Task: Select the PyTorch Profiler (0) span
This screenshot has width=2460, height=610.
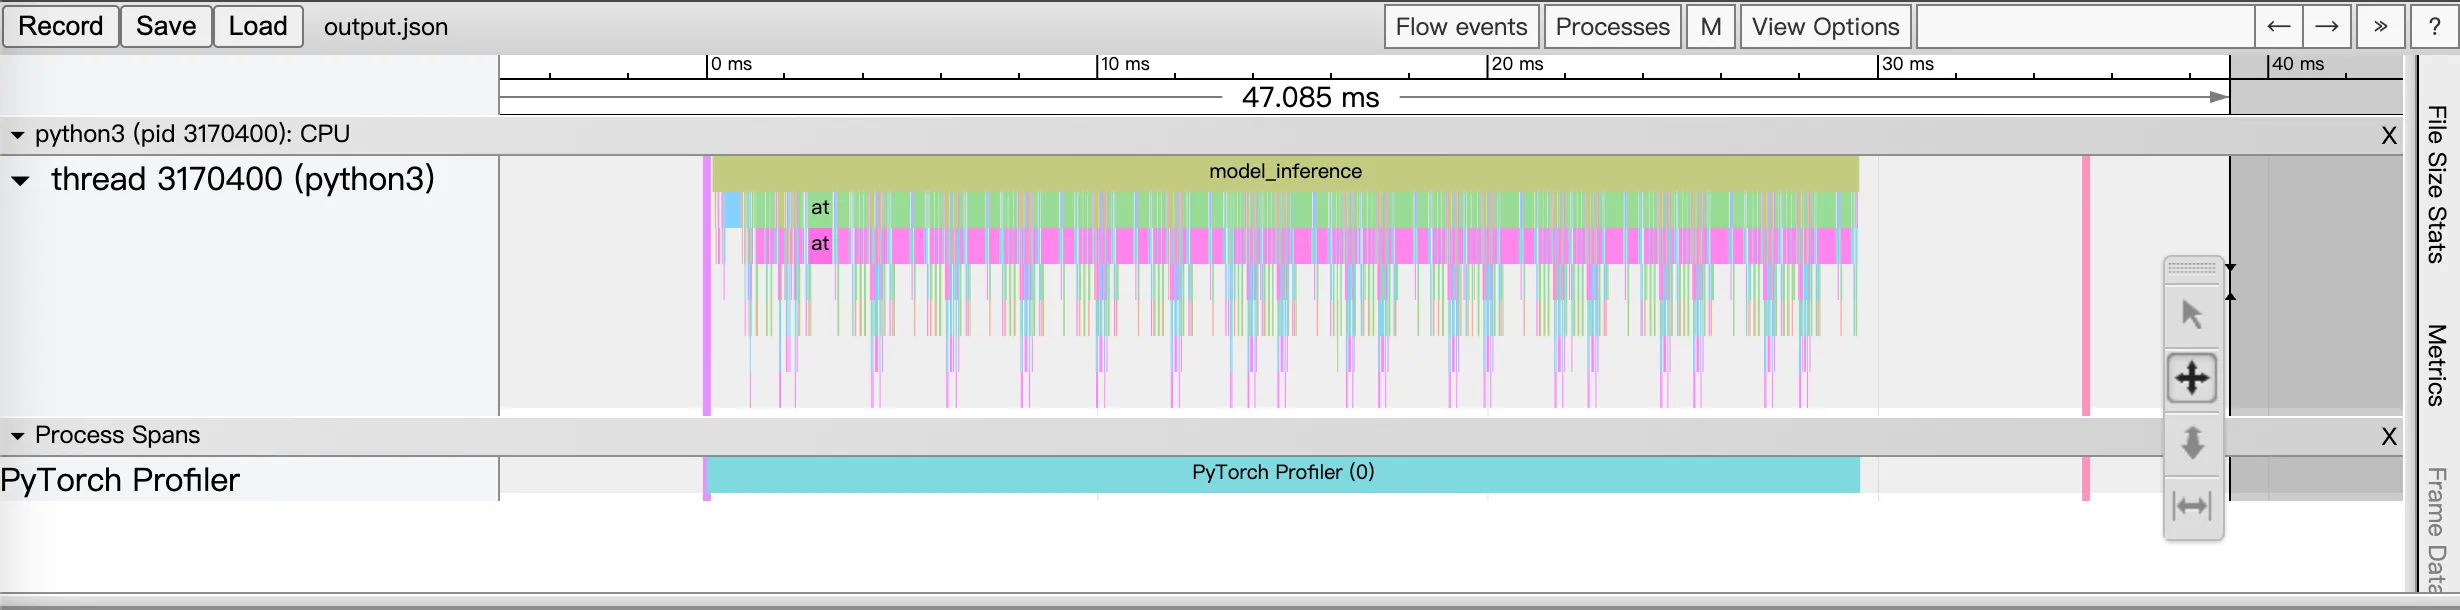Action: [x=1283, y=473]
